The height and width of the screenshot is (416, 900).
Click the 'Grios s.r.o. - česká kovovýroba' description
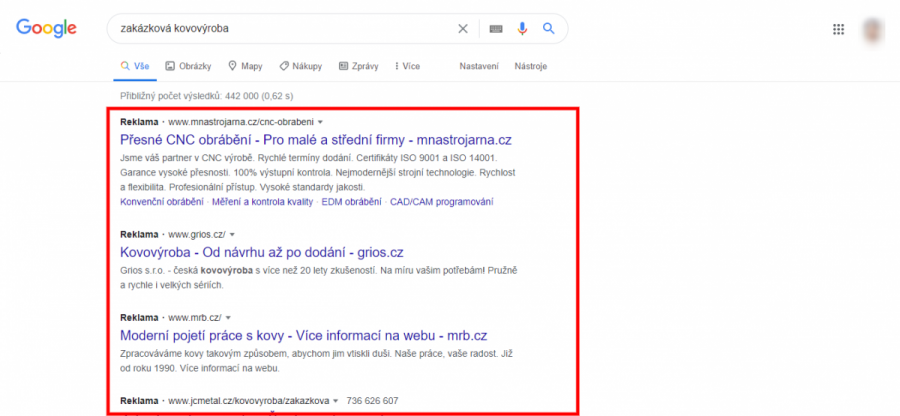319,277
